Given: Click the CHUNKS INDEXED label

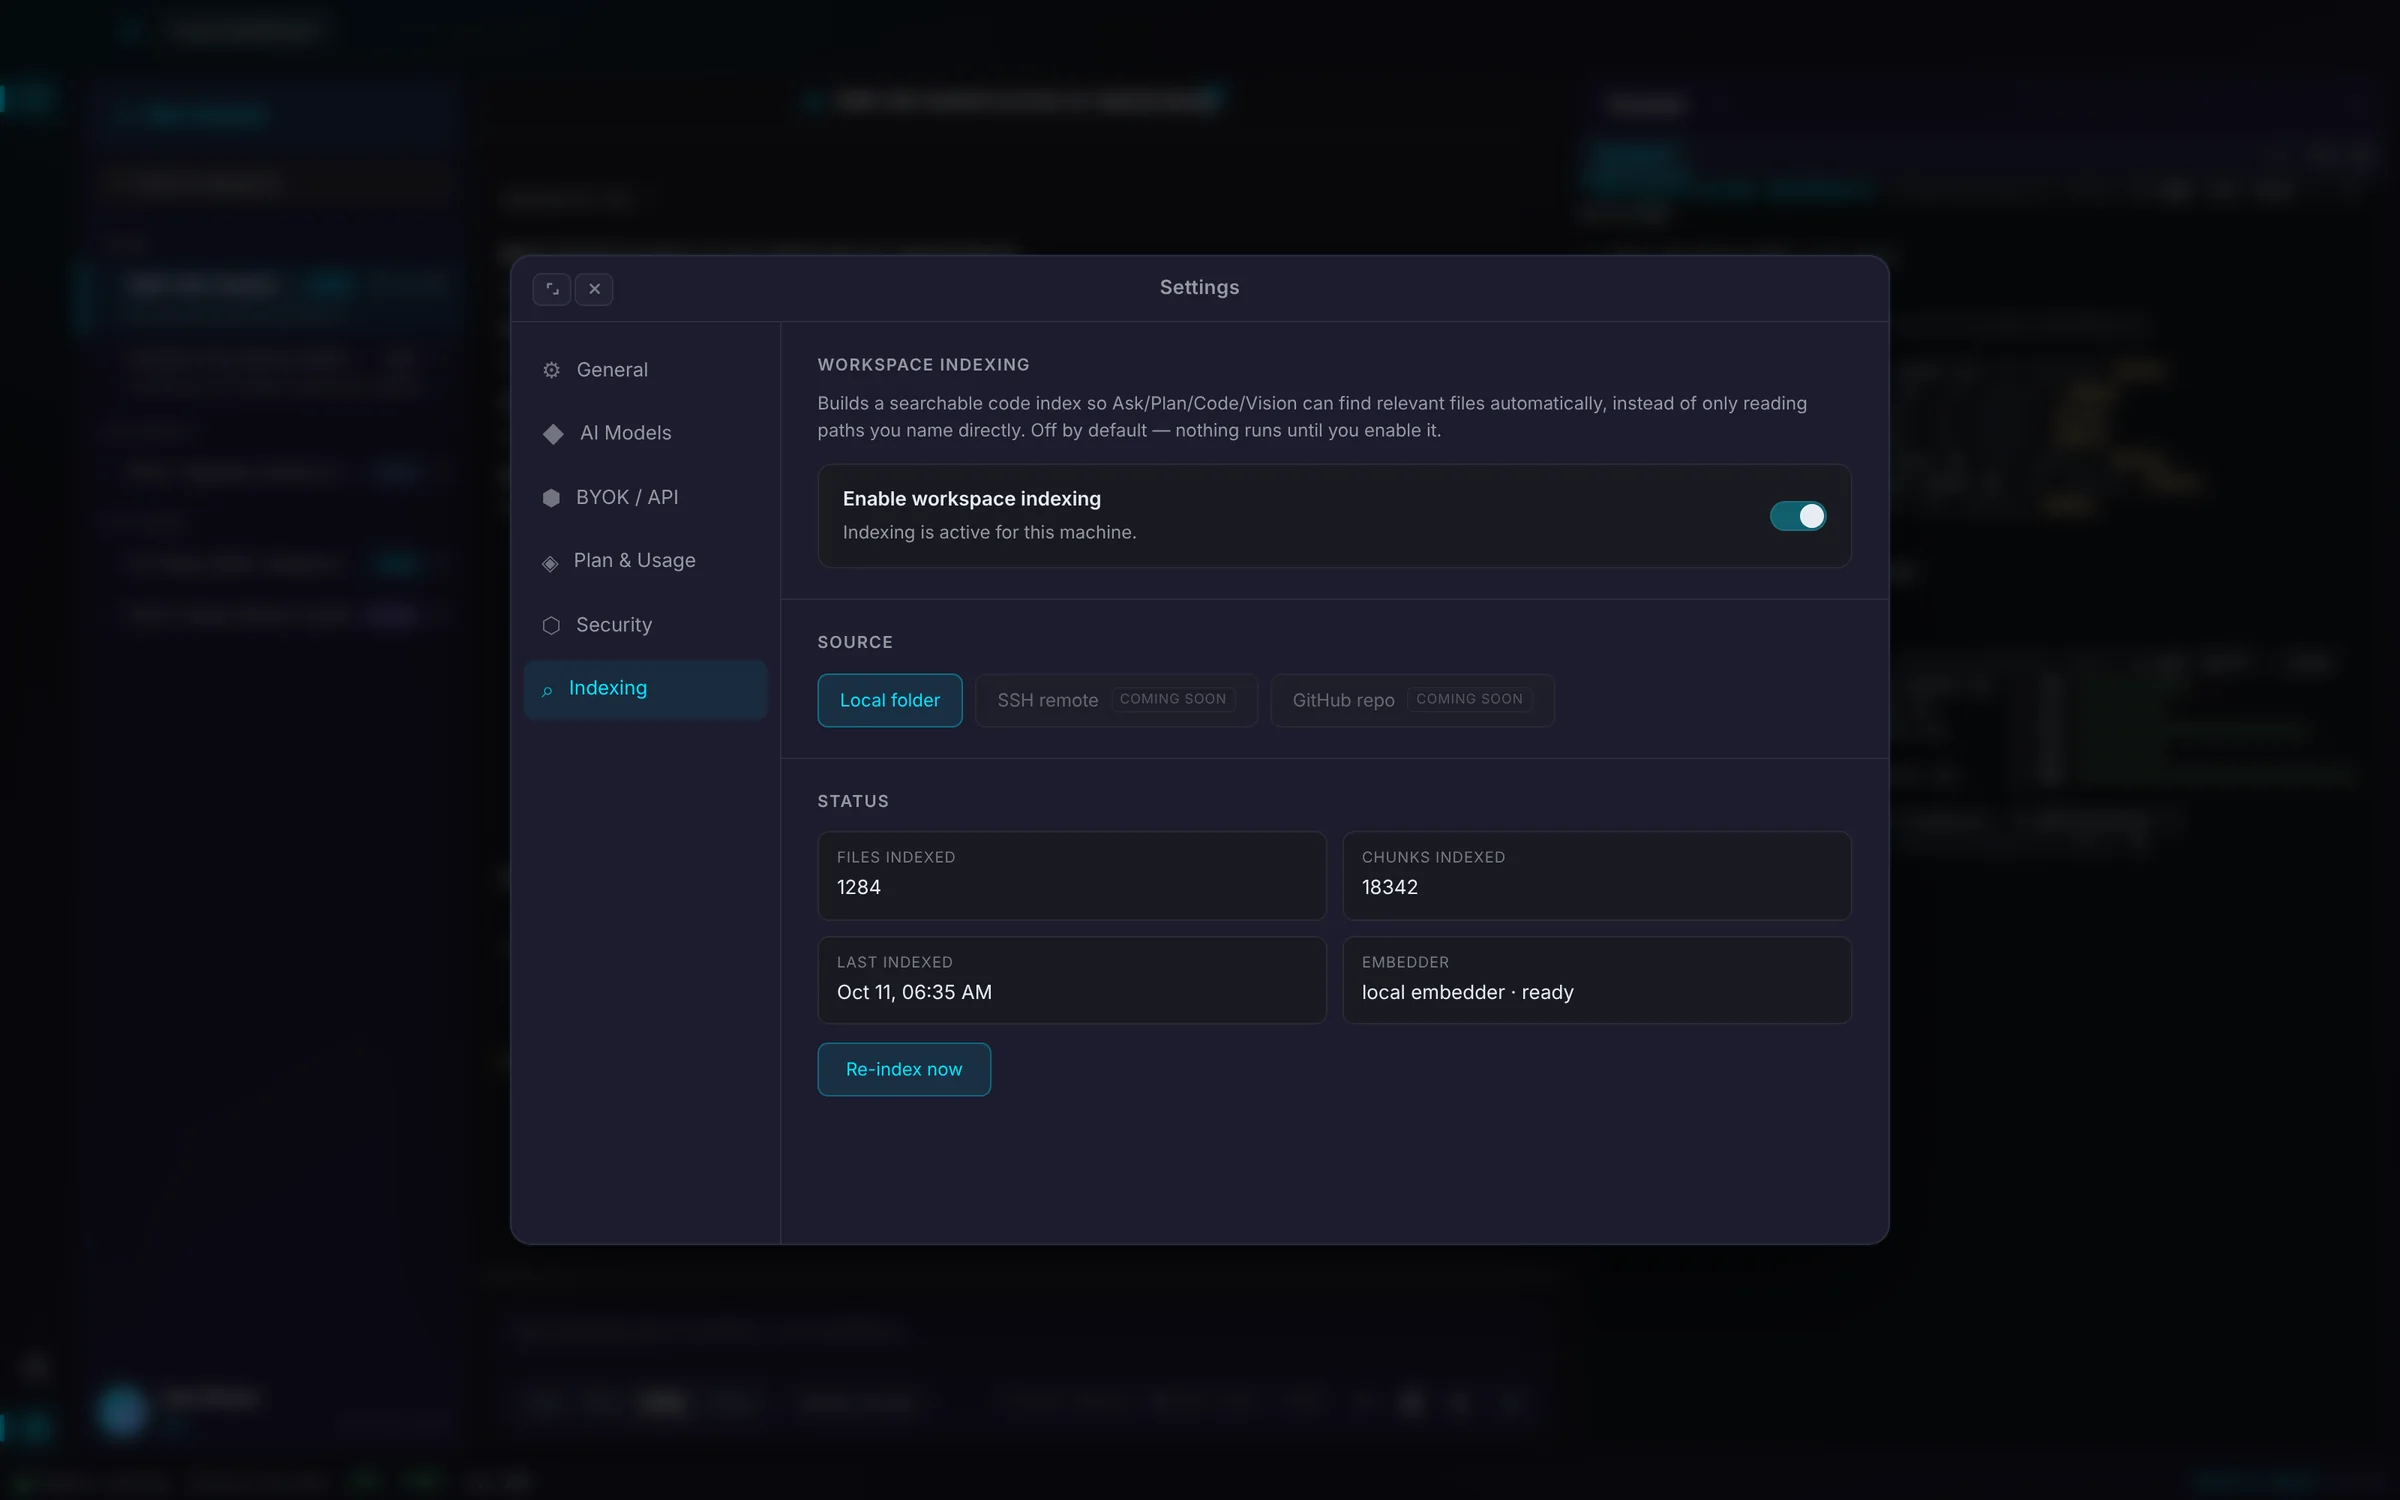Looking at the screenshot, I should click(1433, 857).
